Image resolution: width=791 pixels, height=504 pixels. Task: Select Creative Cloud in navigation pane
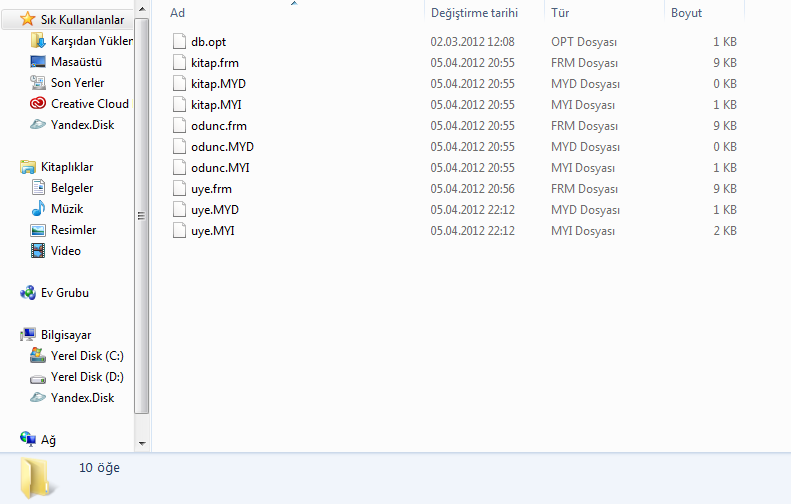click(x=90, y=103)
